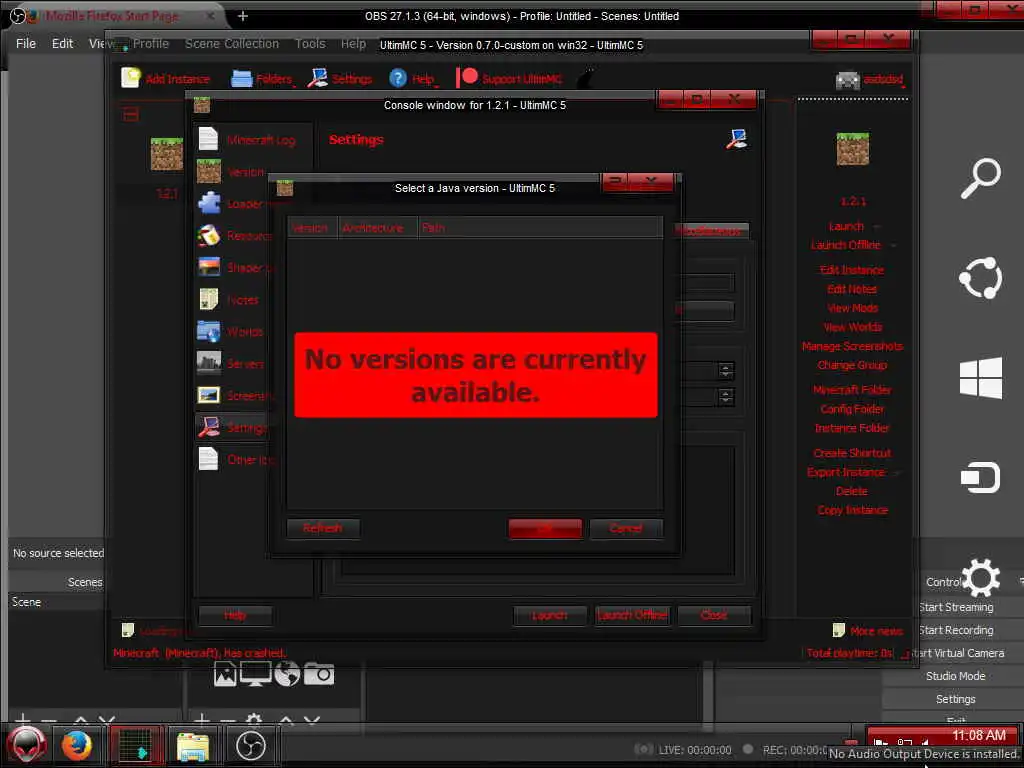Collapse the instance group toggle icon
Screen dimensions: 1024x768
[131, 115]
